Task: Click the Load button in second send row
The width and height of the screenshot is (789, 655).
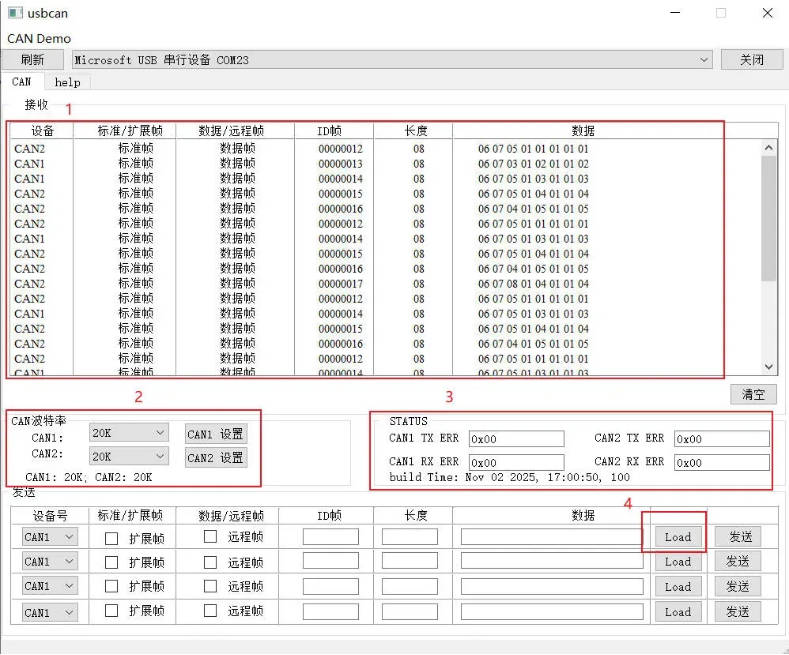Action: point(678,561)
